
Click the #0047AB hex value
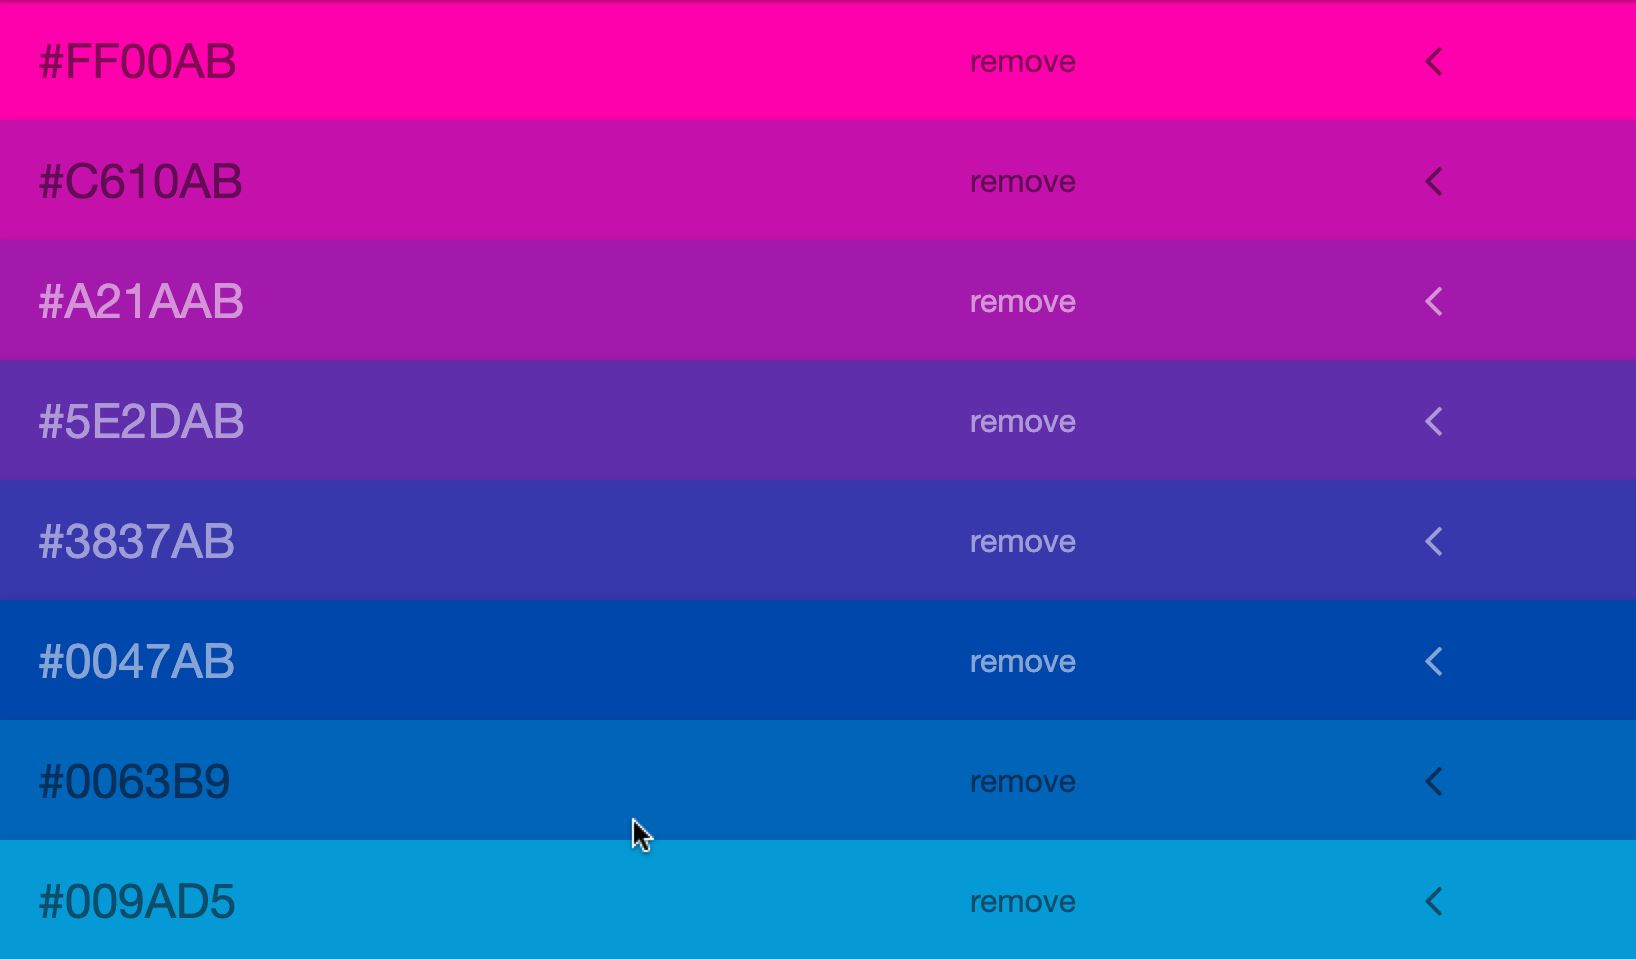[x=136, y=662]
